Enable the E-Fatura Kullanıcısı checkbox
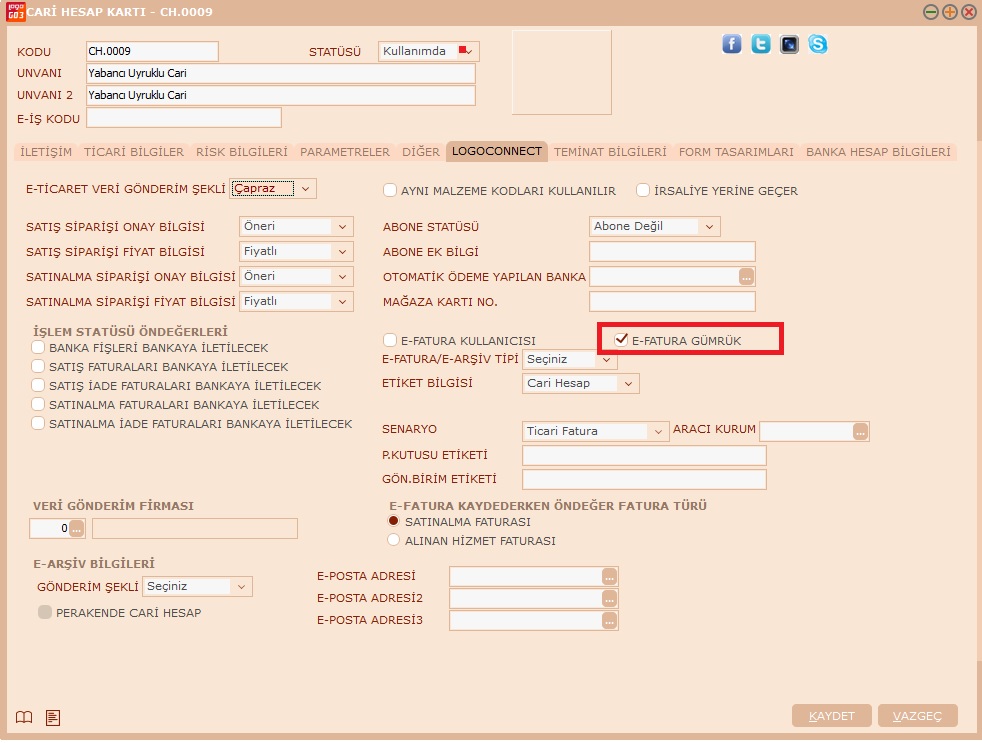982x743 pixels. pyautogui.click(x=391, y=341)
